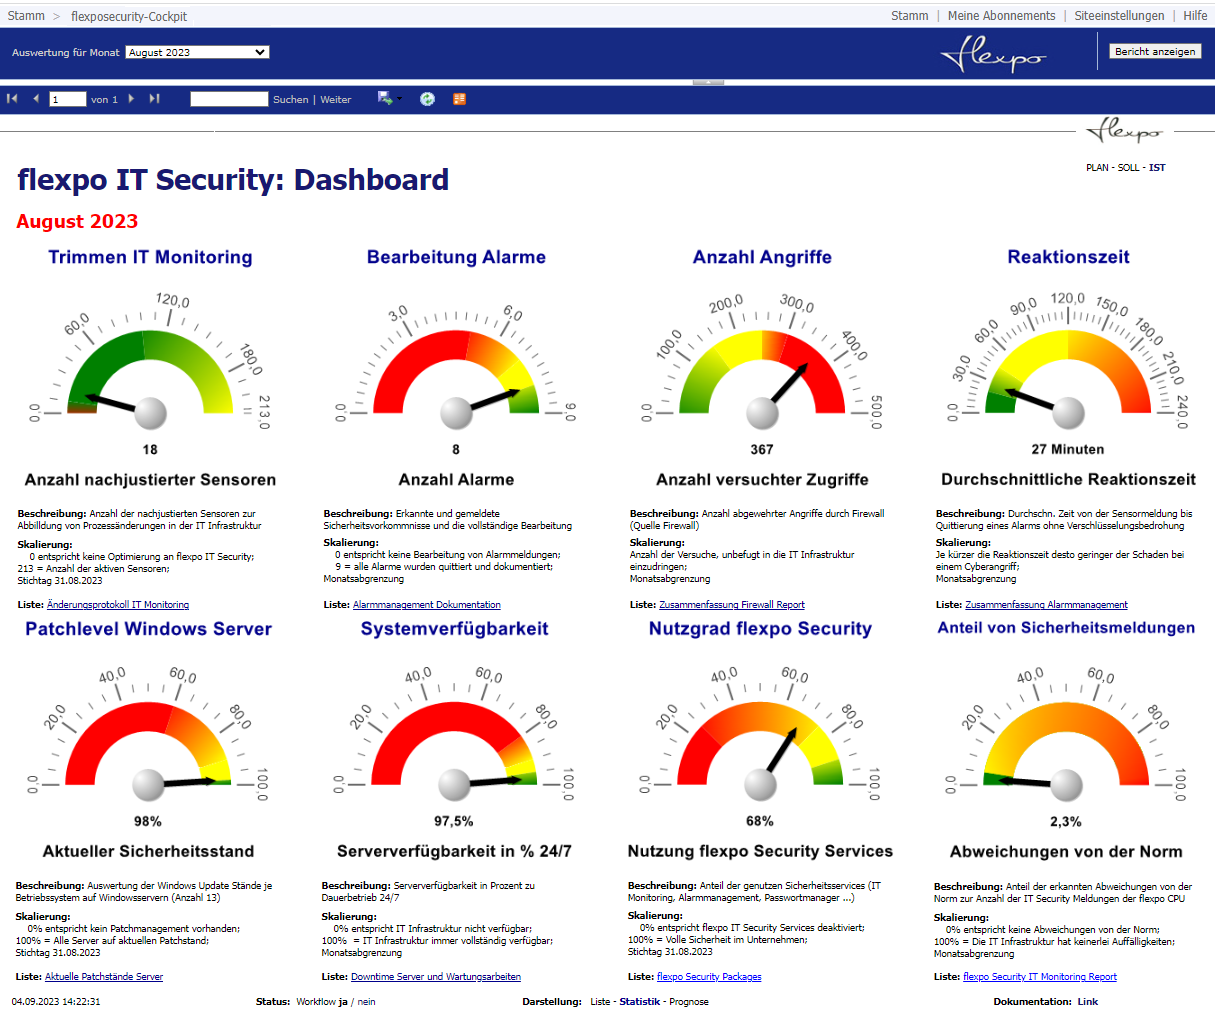Screen dimensions: 1218x1016
Task: Click the Stamm breadcrumb link
Action: point(26,16)
